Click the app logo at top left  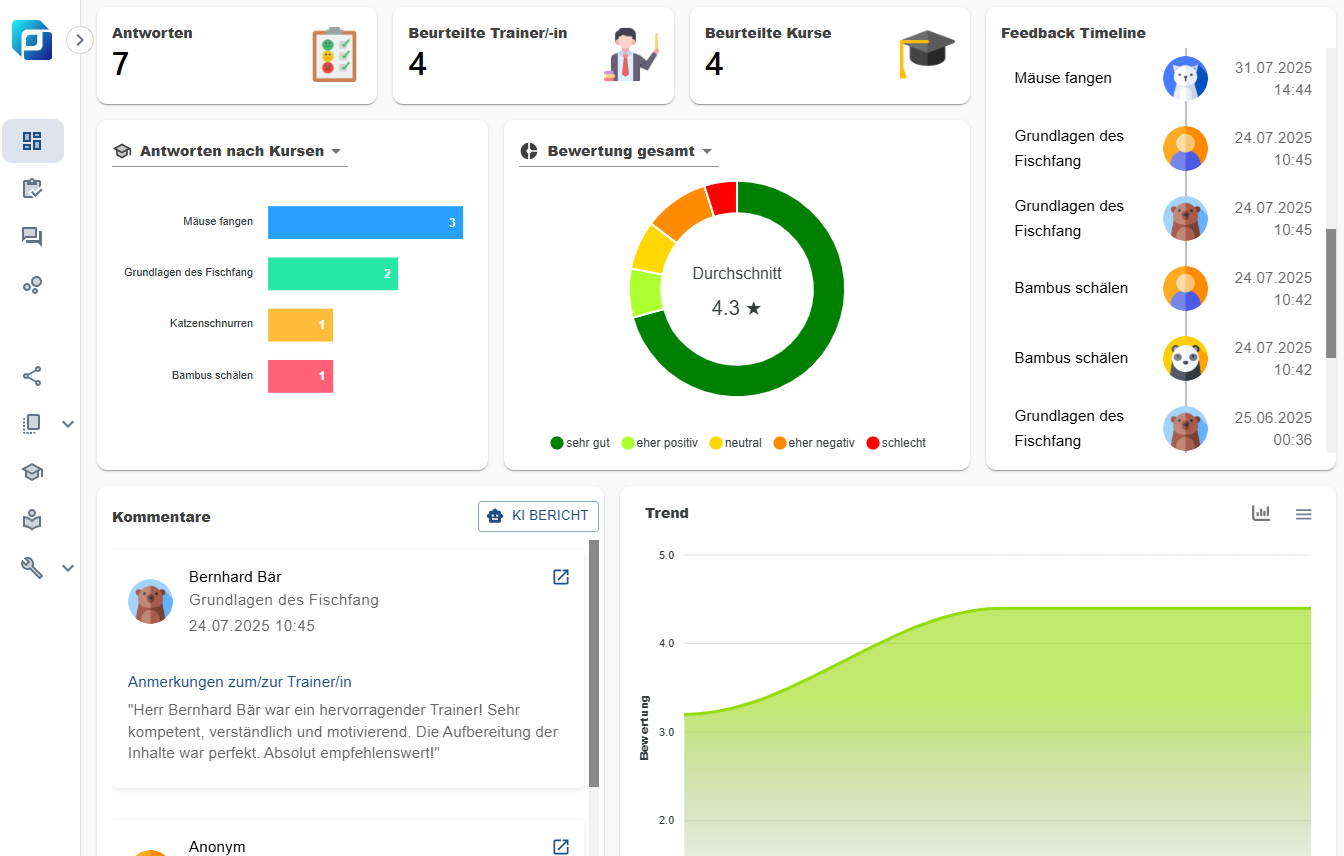32,40
